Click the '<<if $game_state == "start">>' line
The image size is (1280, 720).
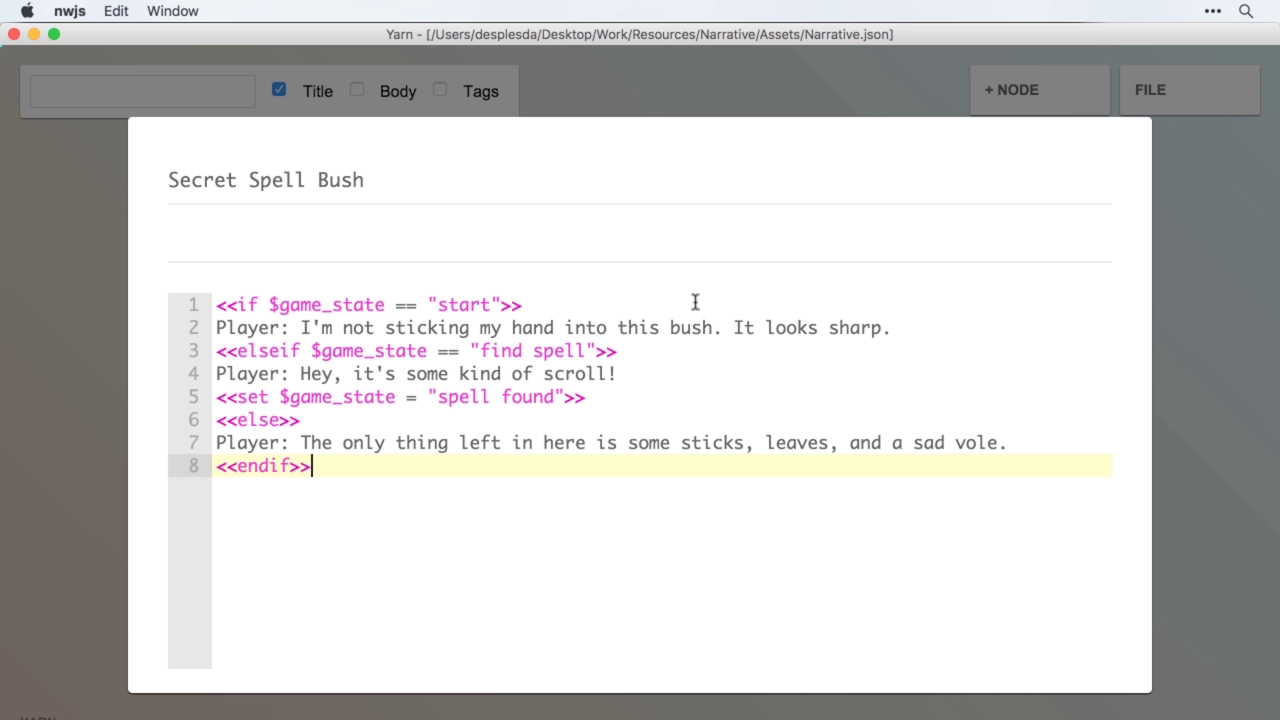click(x=369, y=305)
